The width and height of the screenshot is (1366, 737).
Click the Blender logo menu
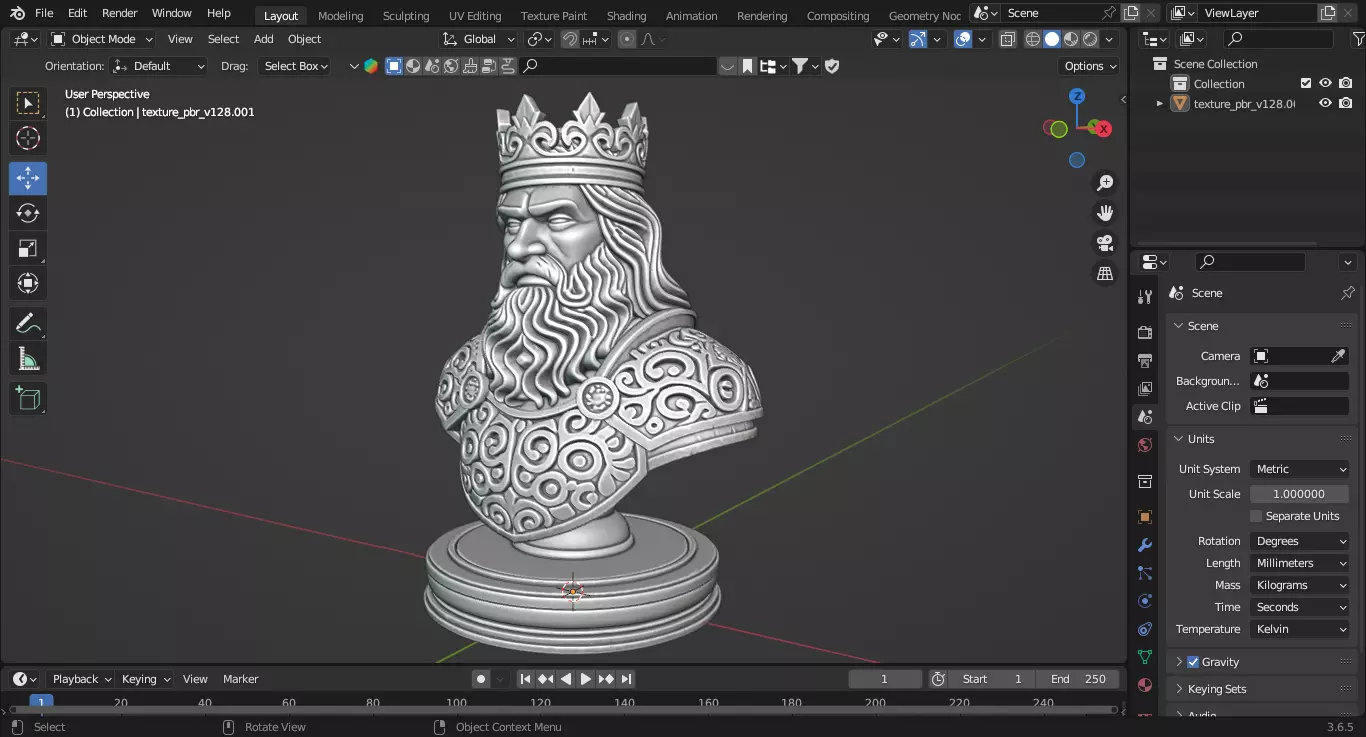[18, 13]
